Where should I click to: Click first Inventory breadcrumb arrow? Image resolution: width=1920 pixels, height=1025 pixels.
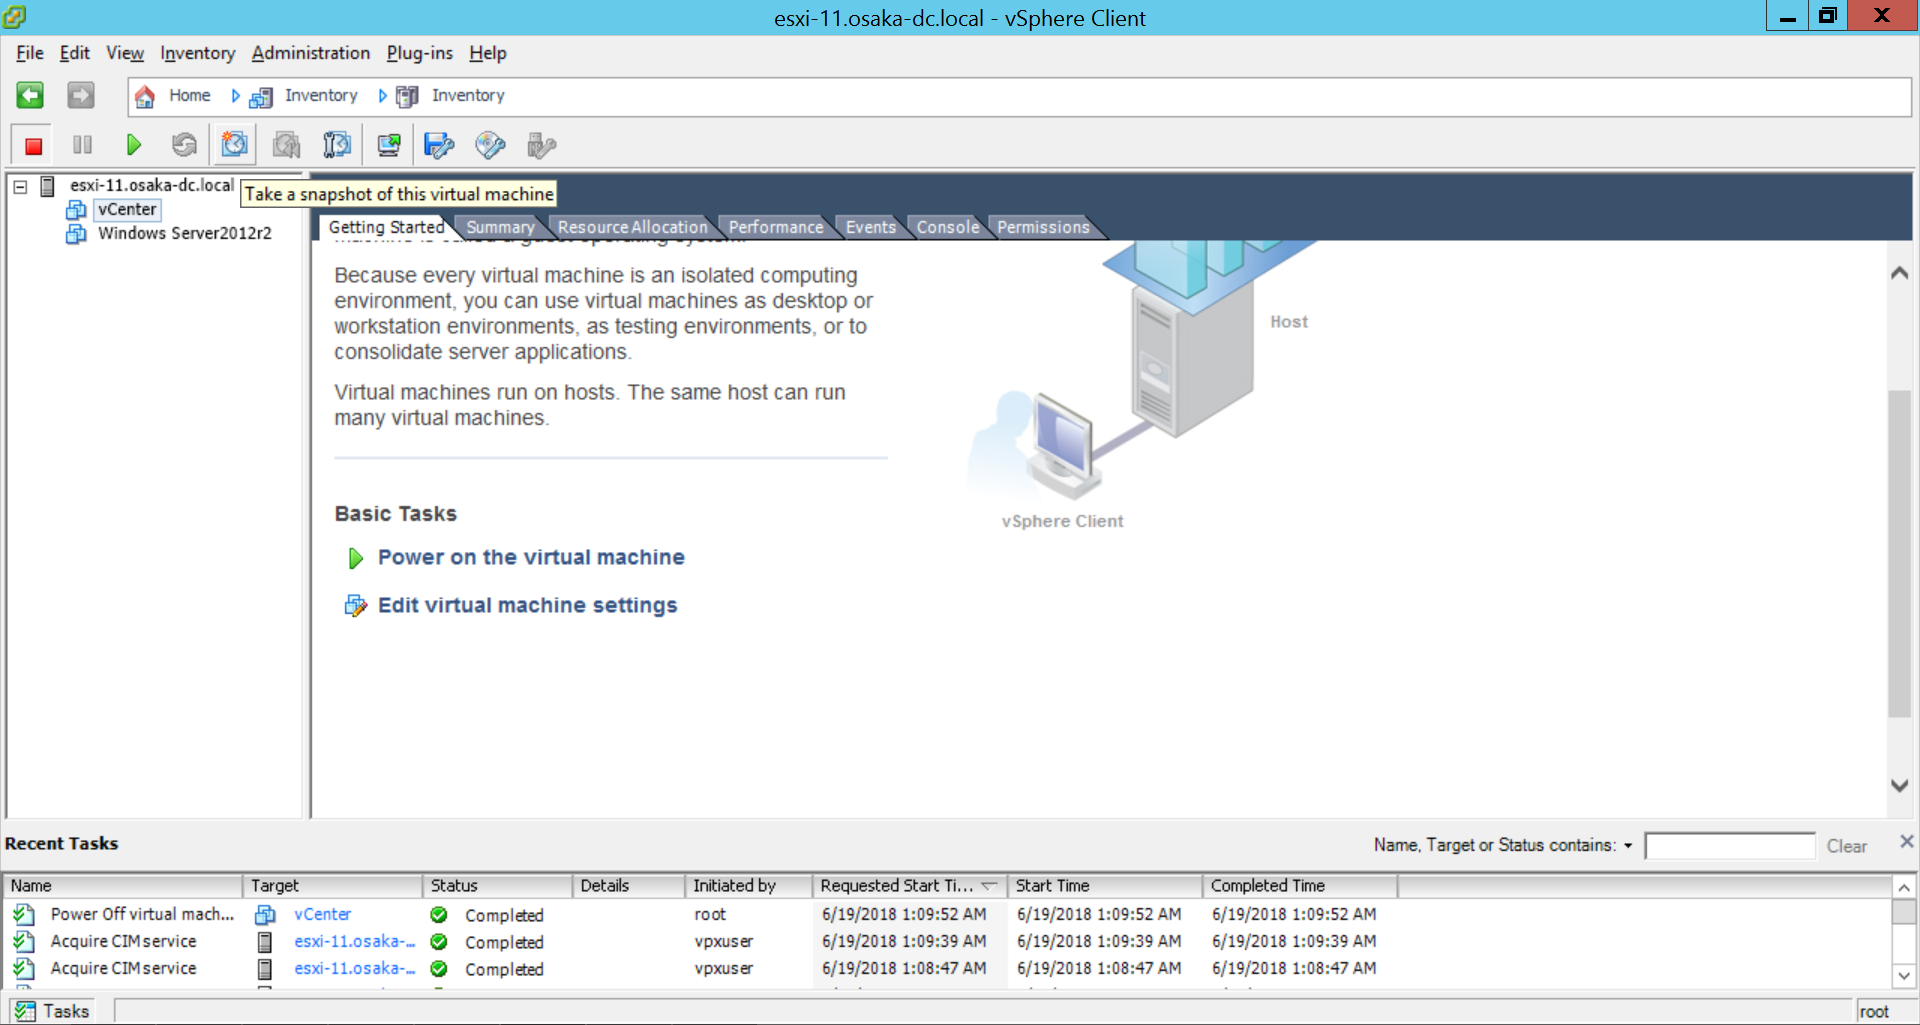pyautogui.click(x=236, y=96)
